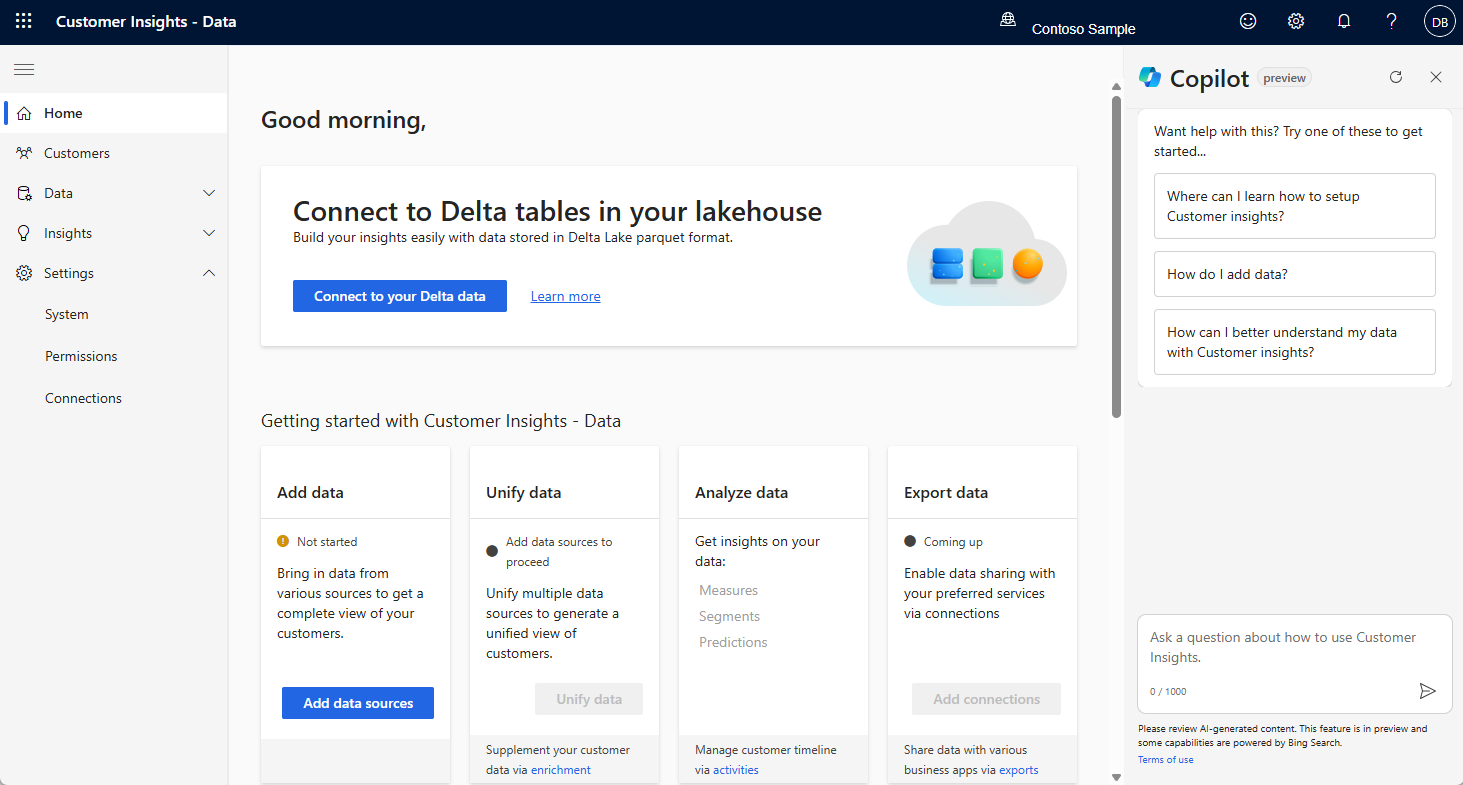Click the main page vertical scrollbar
The width and height of the screenshot is (1463, 785).
[x=1116, y=256]
